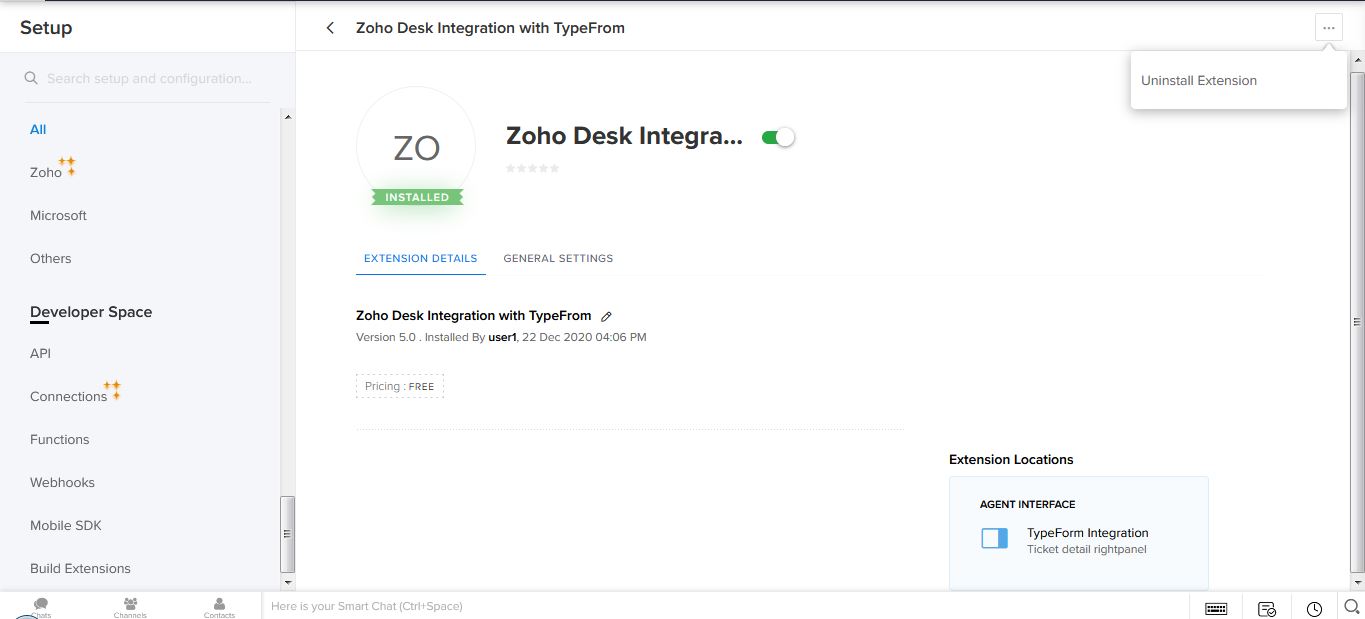Open Channels in the bottom bar
The image size is (1365, 619).
pyautogui.click(x=130, y=606)
